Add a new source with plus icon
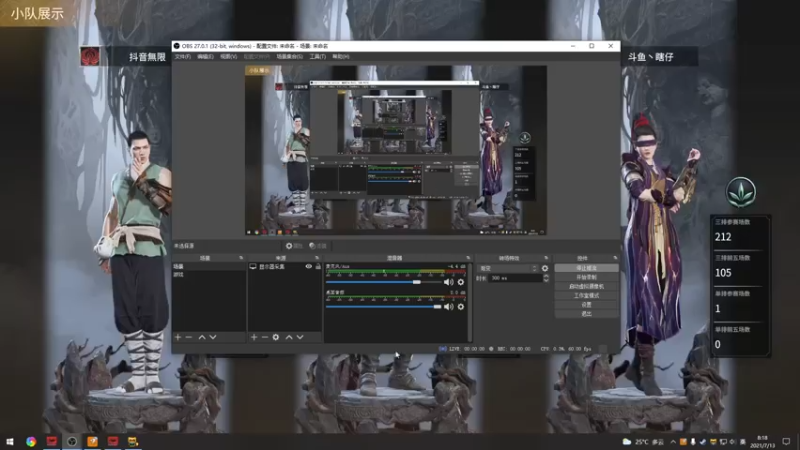The image size is (800, 450). pyautogui.click(x=254, y=337)
